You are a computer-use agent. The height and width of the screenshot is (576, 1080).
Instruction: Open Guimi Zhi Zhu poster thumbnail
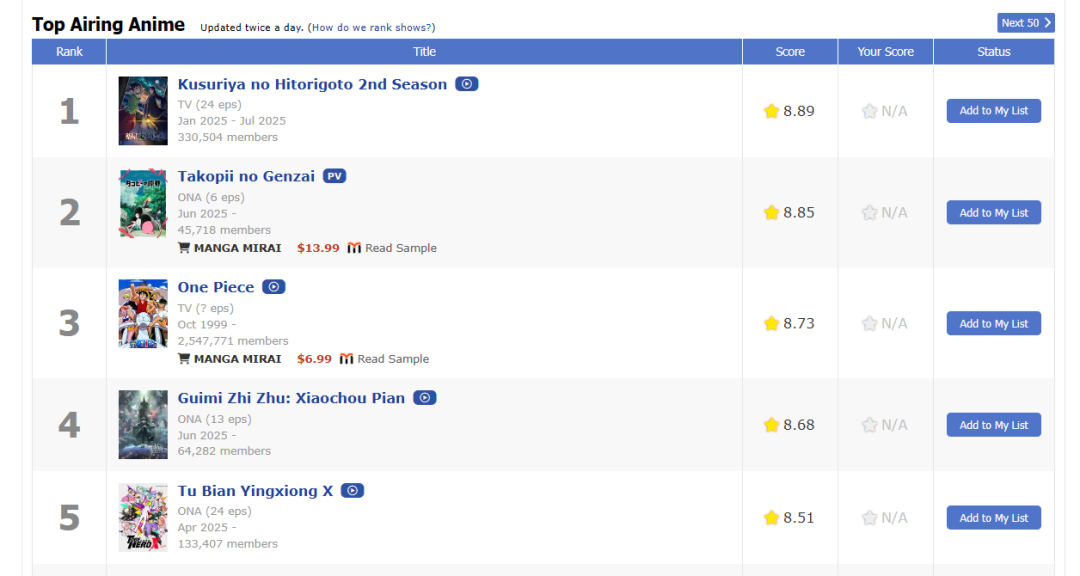click(x=143, y=424)
